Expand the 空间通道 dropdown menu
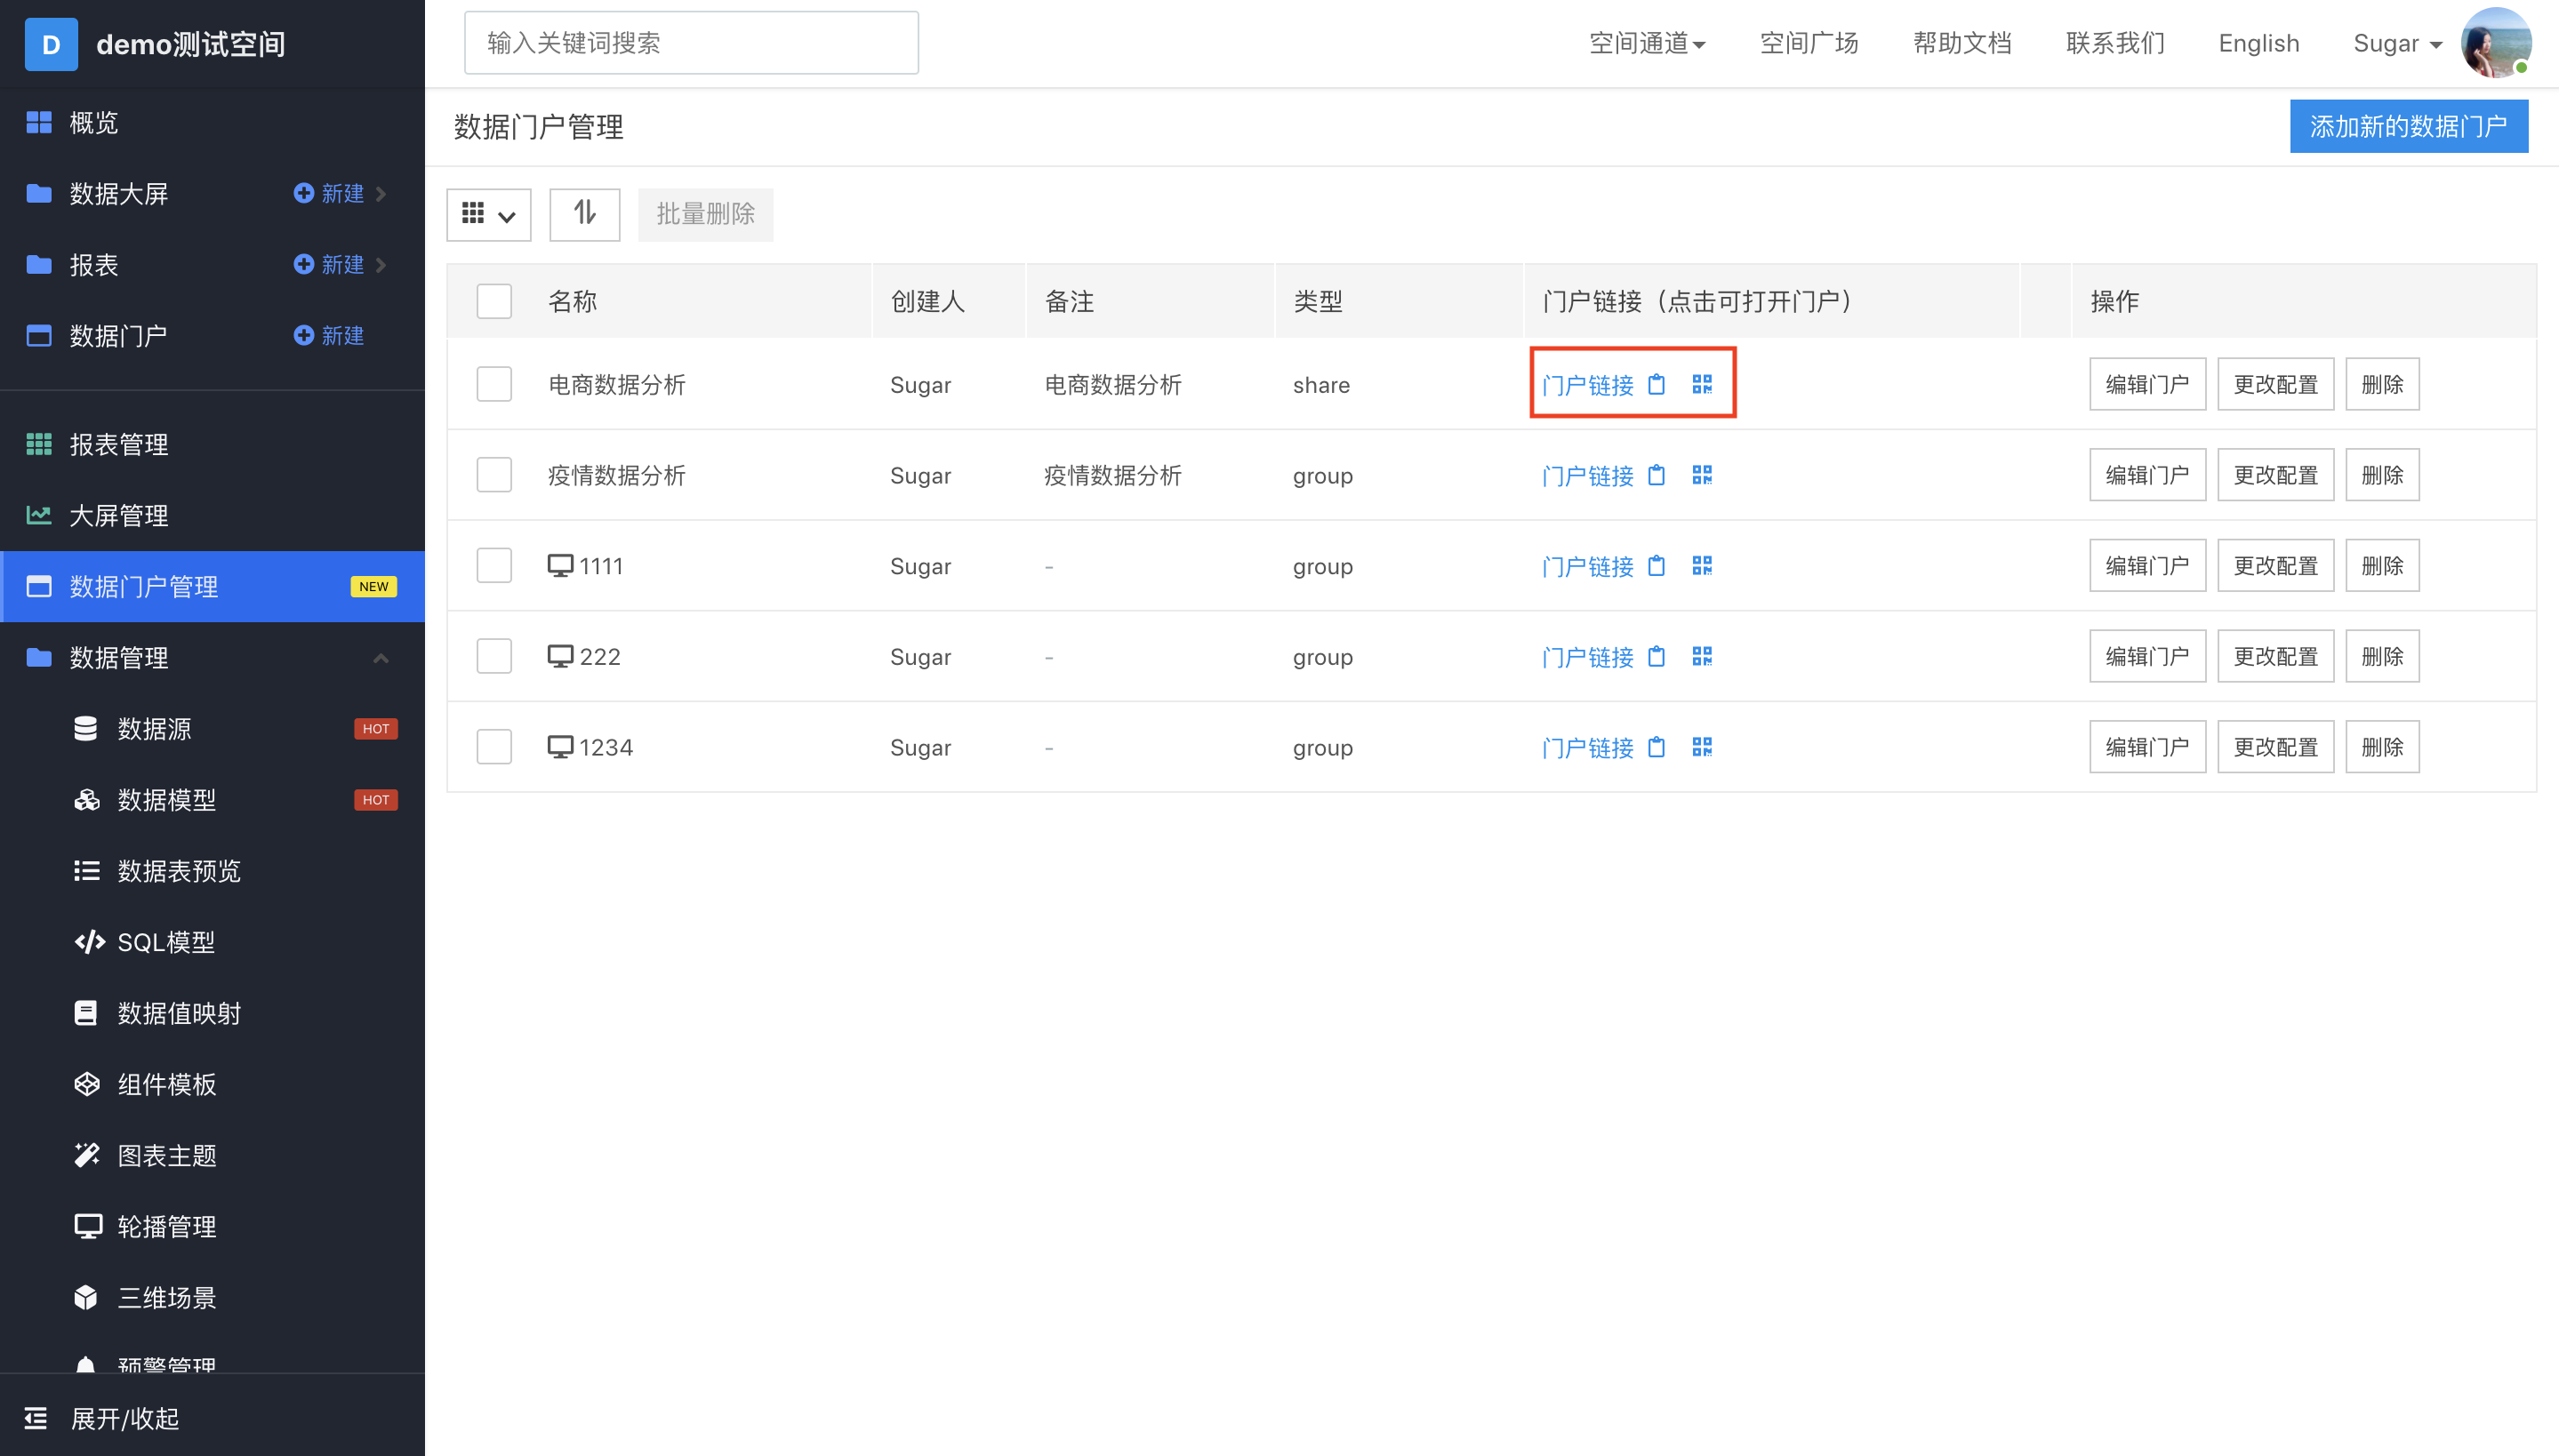The width and height of the screenshot is (2559, 1456). point(1646,43)
